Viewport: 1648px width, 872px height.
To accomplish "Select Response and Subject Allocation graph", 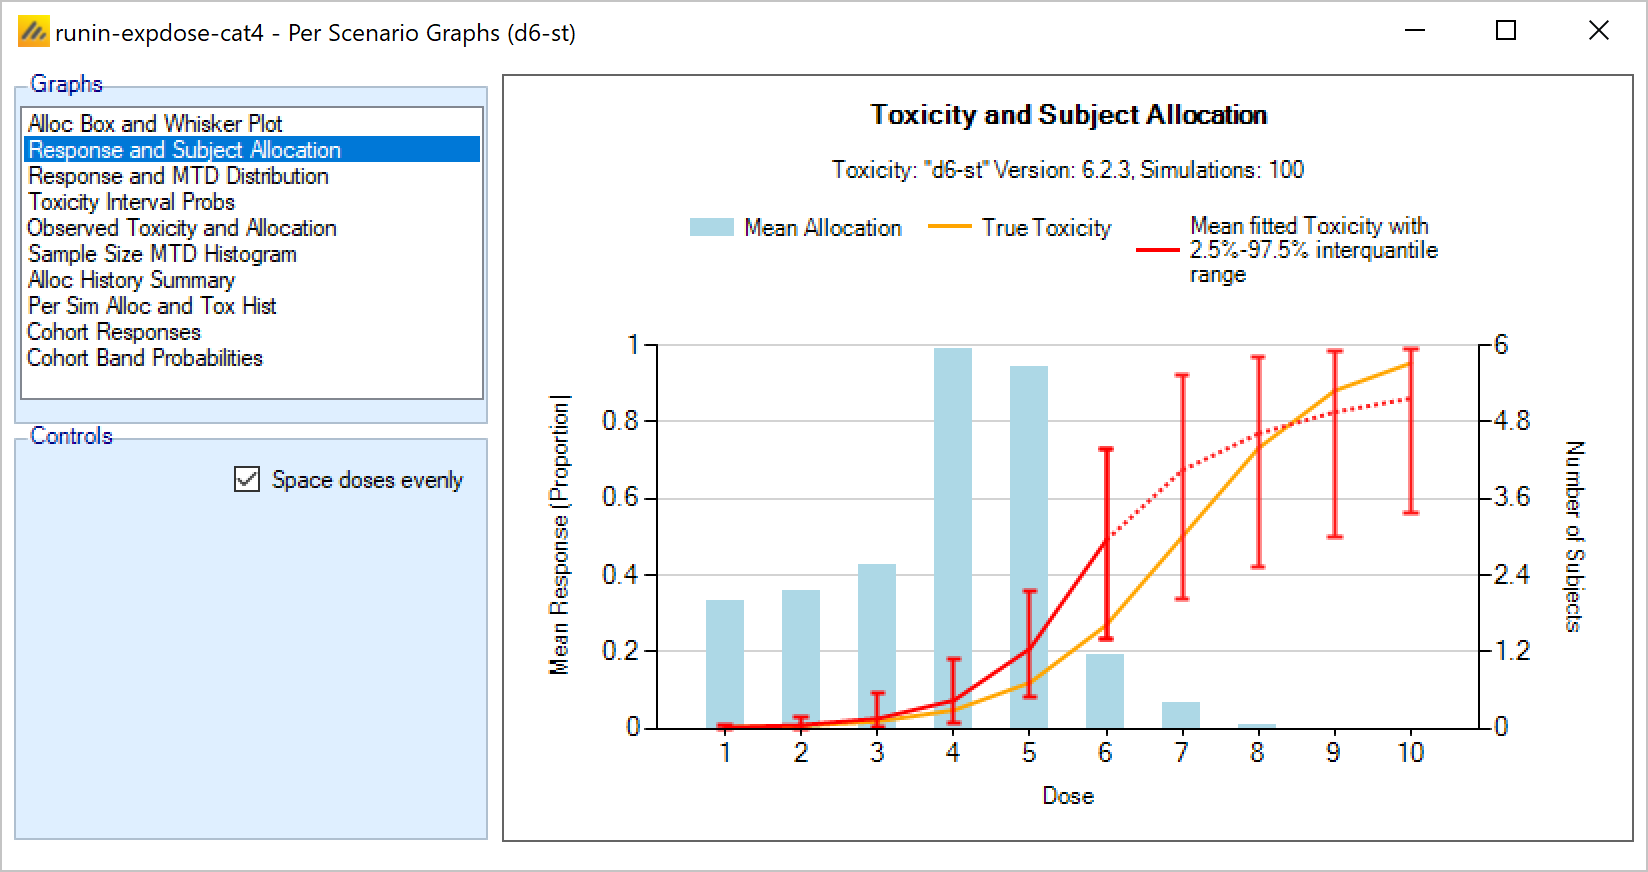I will click(x=185, y=150).
